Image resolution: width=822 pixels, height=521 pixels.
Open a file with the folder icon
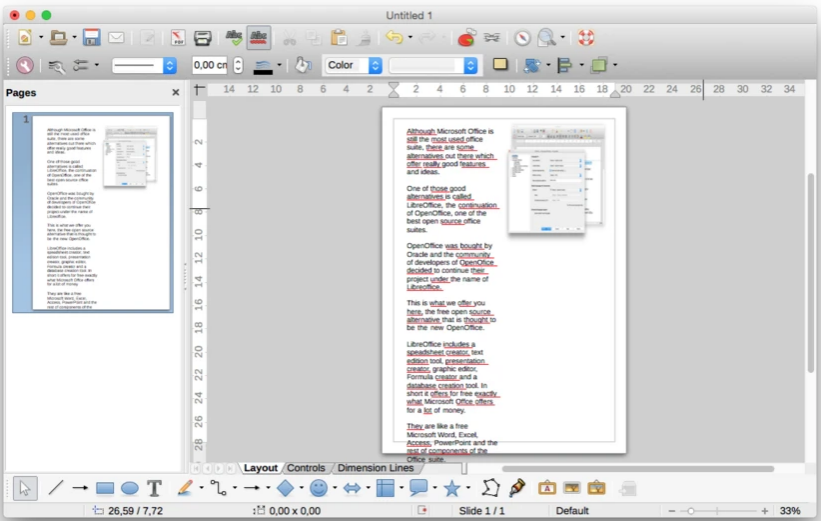(58, 37)
